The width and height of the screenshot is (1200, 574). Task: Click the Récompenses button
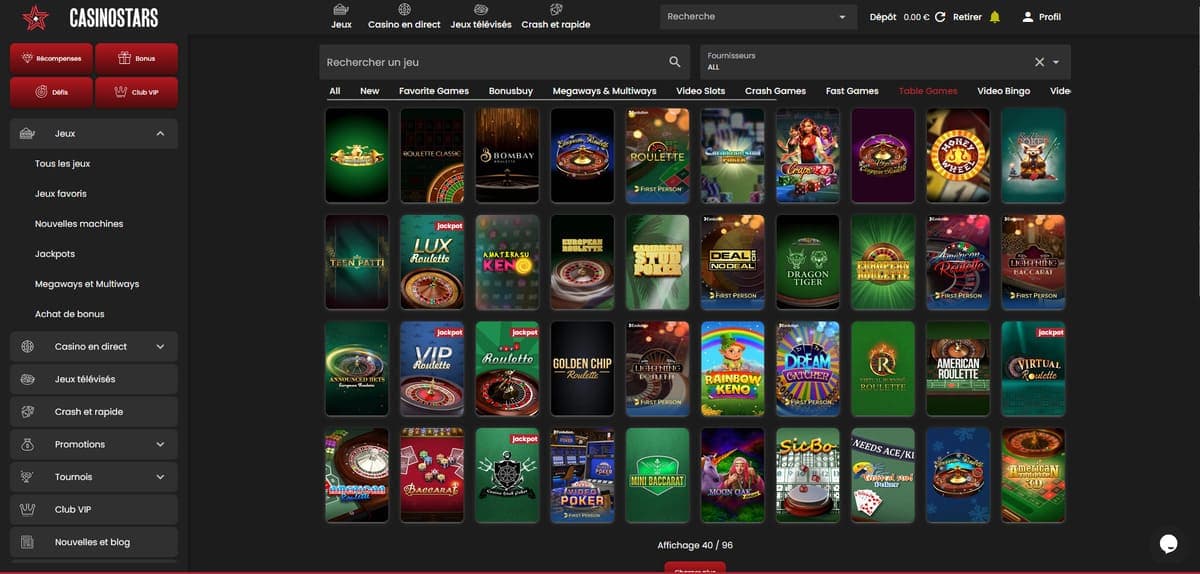click(52, 58)
